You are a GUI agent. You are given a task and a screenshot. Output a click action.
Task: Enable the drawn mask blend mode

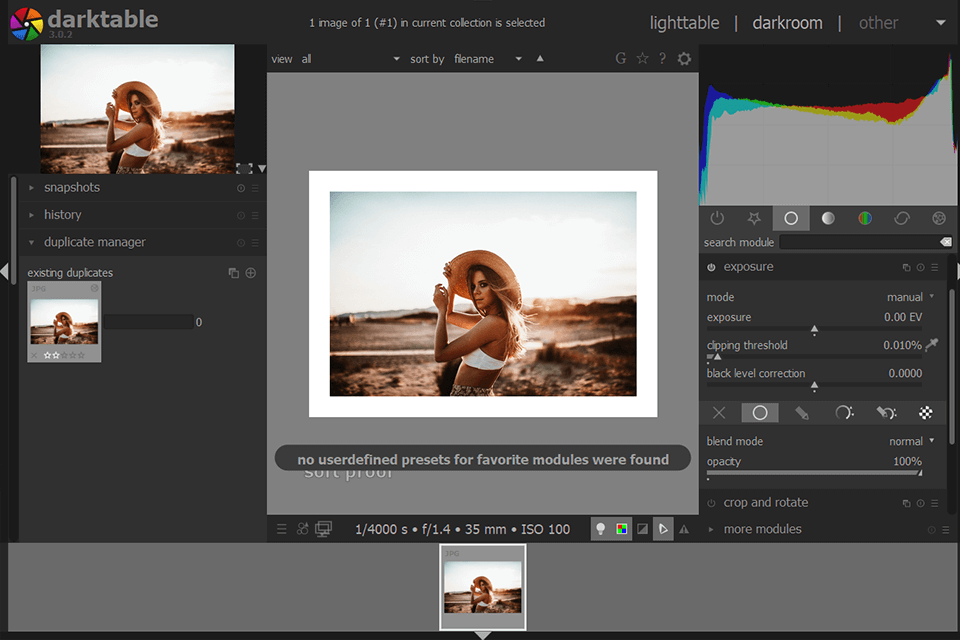[803, 412]
